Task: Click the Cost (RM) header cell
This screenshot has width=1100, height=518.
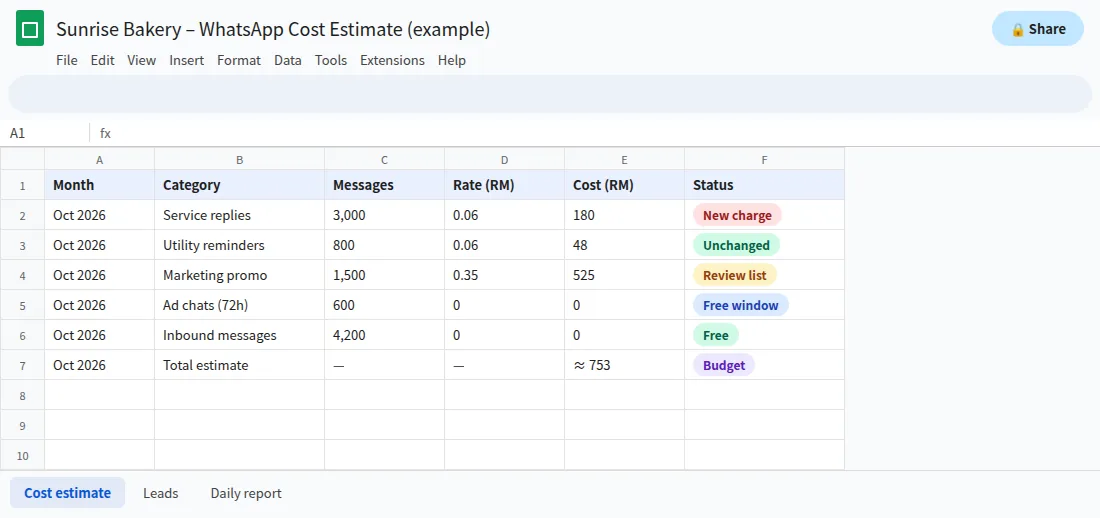Action: tap(624, 185)
